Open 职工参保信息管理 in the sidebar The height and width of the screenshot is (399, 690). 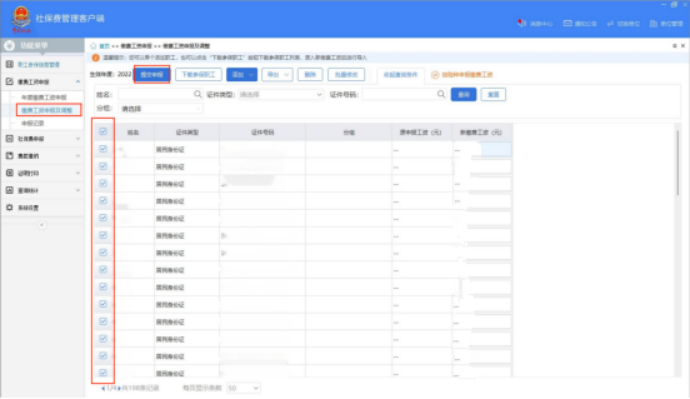[x=38, y=65]
